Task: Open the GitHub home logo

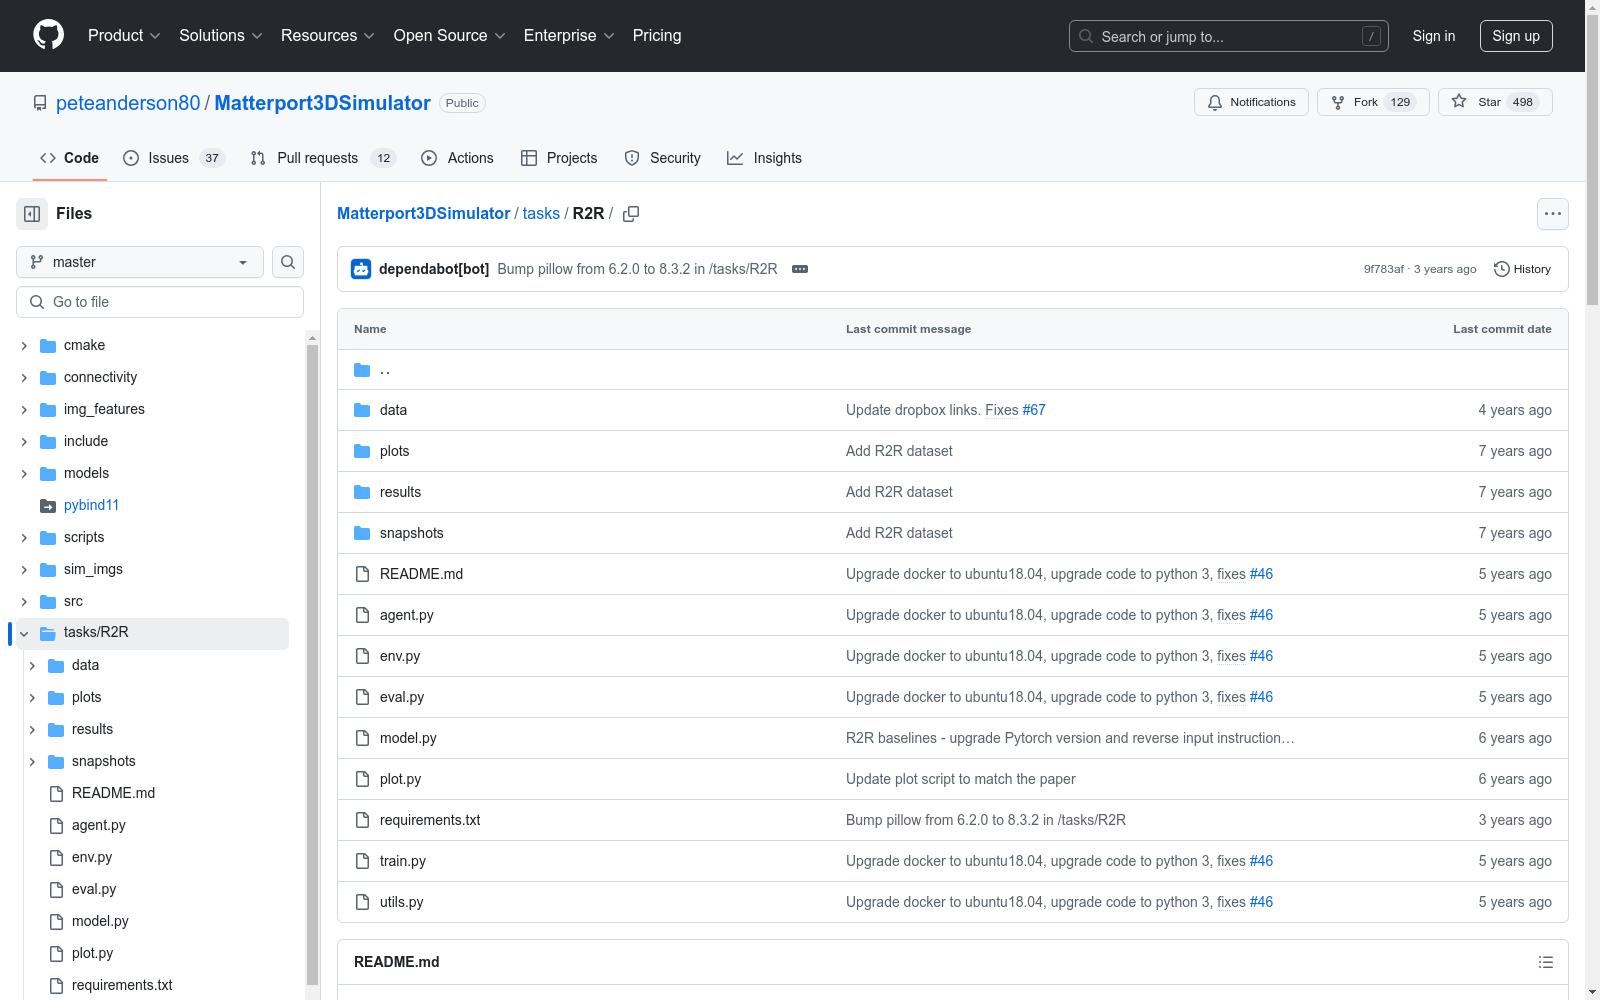Action: 48,35
